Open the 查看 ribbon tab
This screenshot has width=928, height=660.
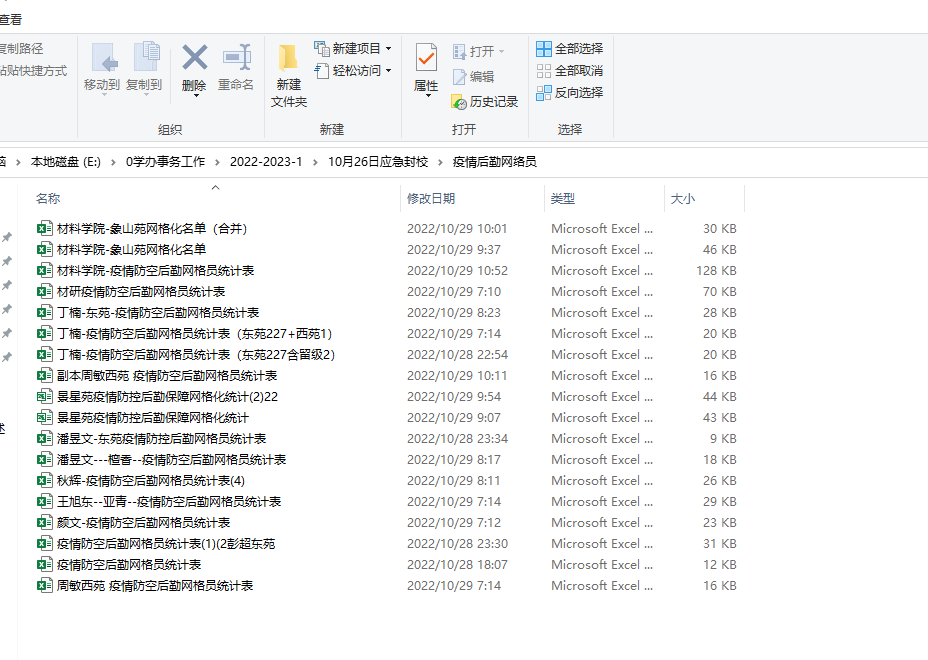pos(10,19)
